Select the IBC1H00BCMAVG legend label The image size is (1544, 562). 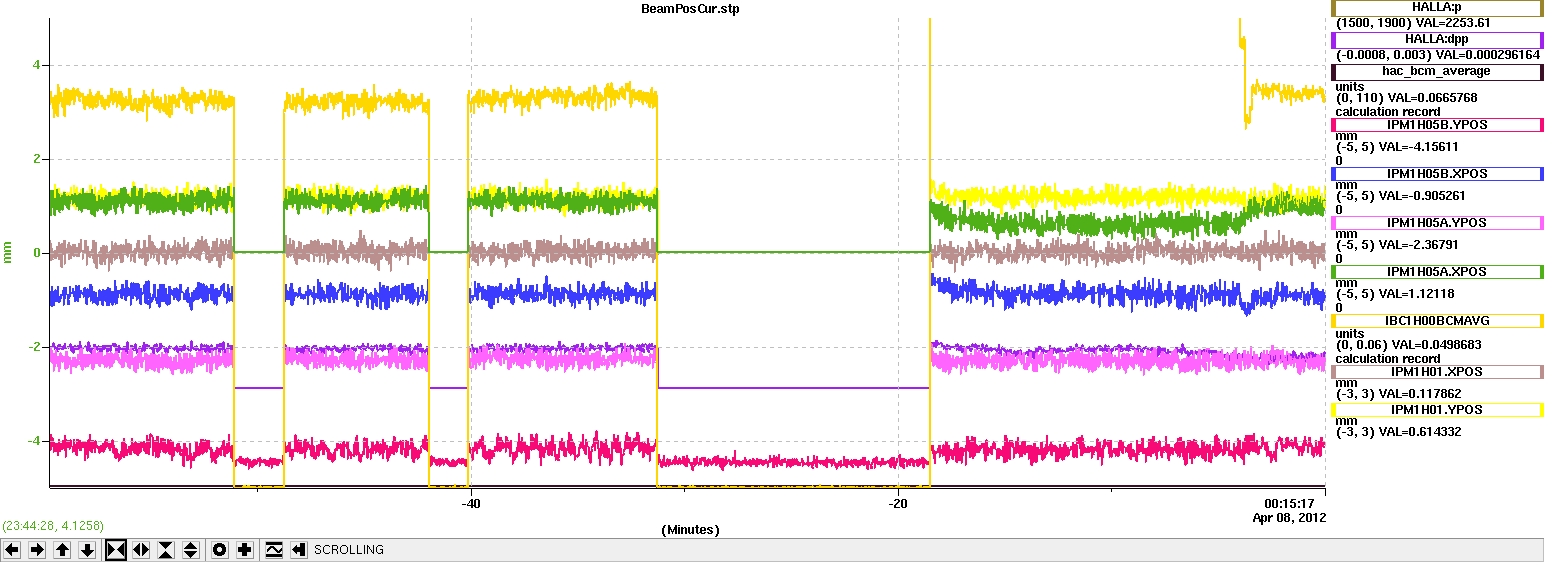[x=1436, y=321]
